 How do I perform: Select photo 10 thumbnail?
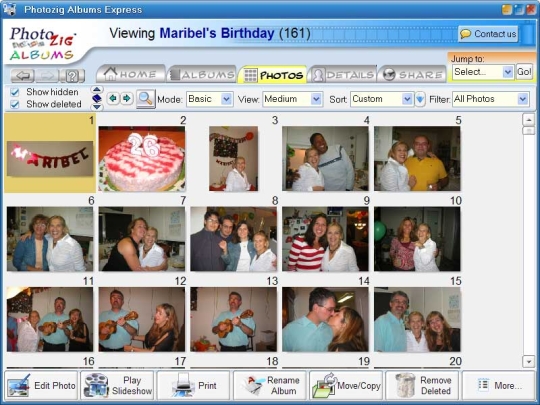coord(417,239)
